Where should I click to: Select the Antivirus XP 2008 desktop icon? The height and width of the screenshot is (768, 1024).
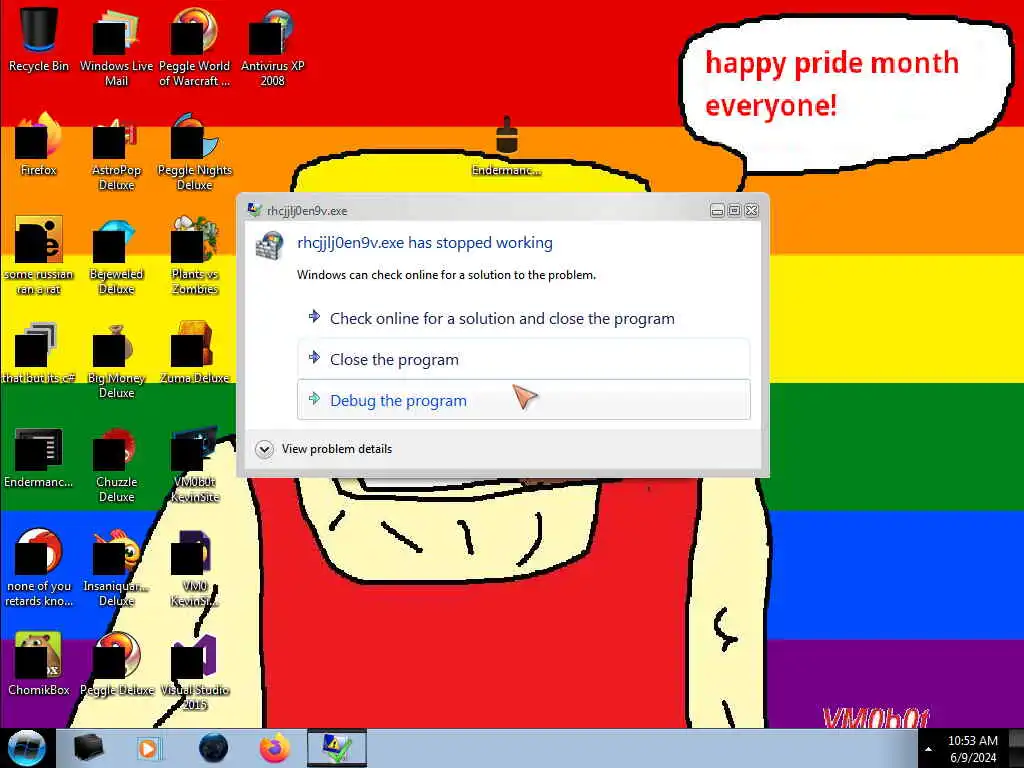point(272,48)
